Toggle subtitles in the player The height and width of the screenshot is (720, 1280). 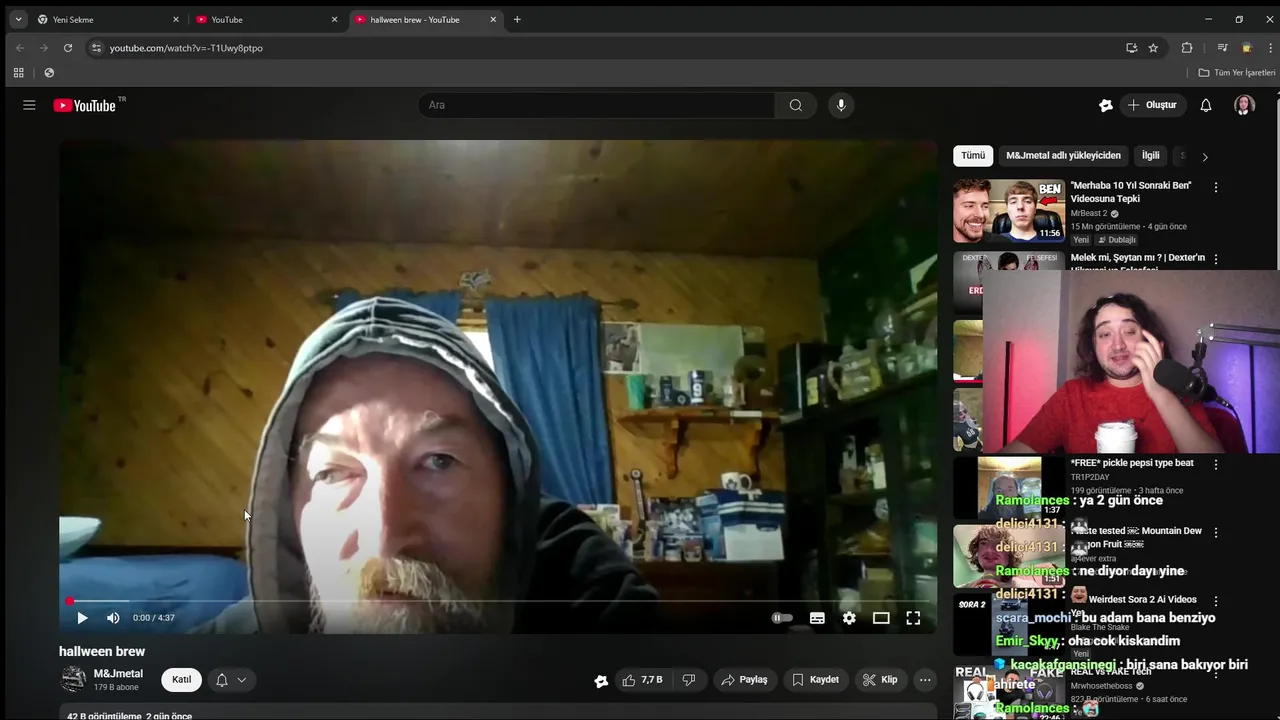pos(817,618)
